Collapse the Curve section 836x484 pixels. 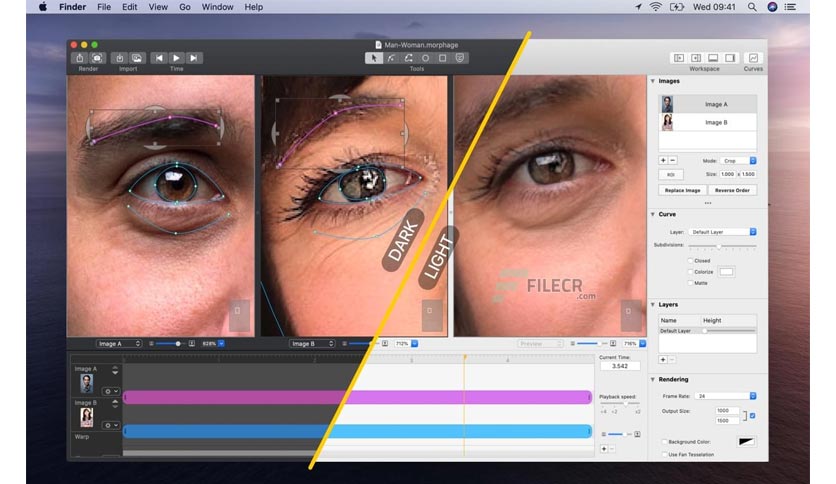(x=653, y=214)
